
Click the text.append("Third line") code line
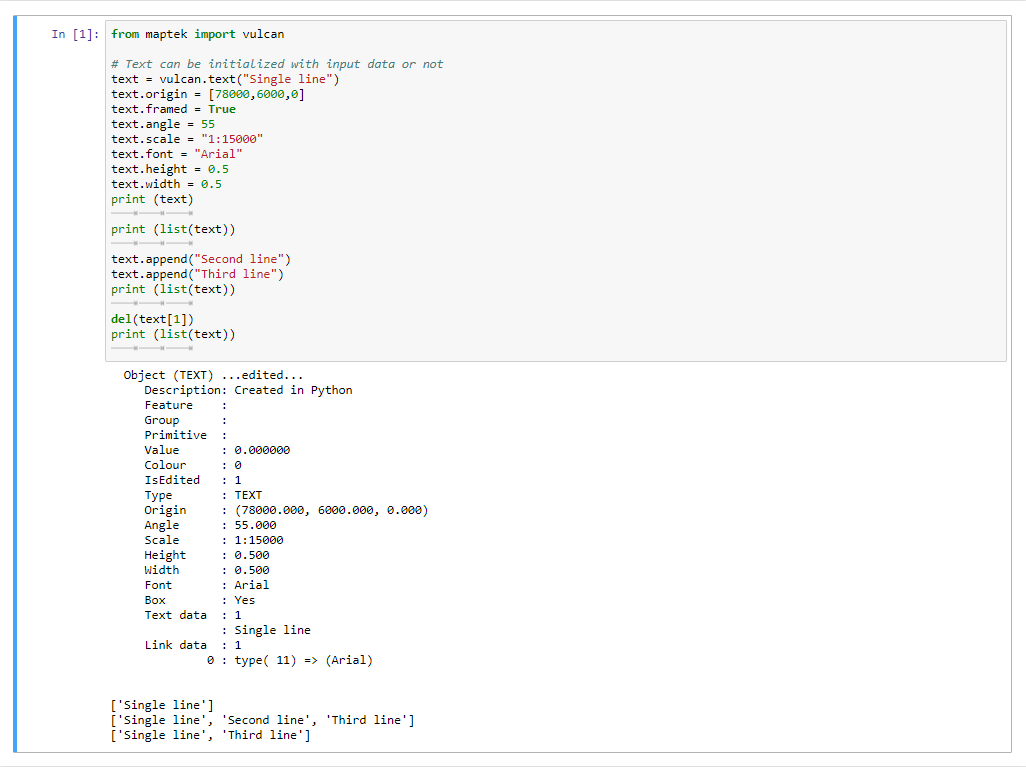point(198,274)
